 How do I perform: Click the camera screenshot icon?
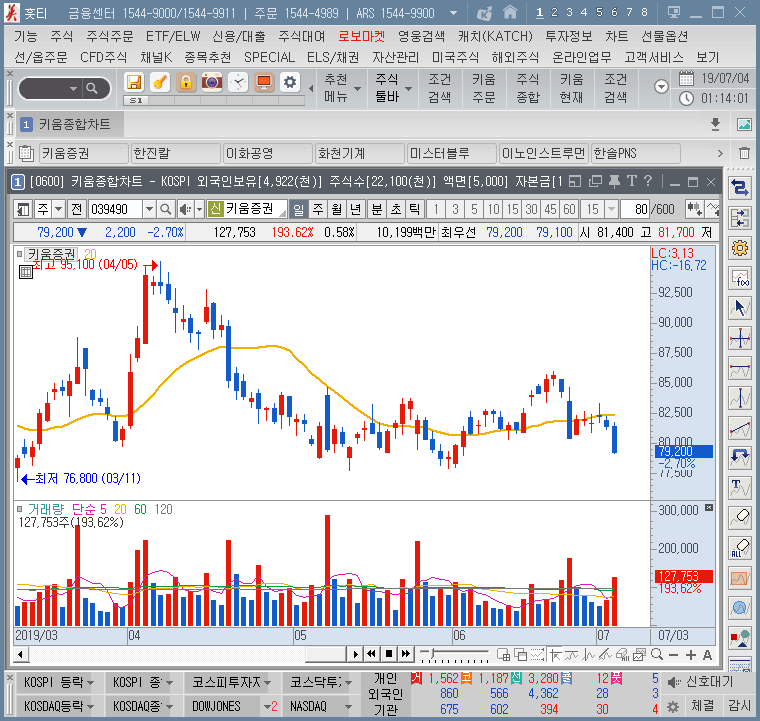tap(212, 82)
